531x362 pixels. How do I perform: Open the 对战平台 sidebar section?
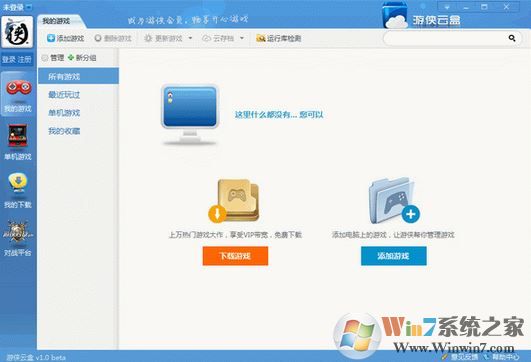[x=18, y=238]
